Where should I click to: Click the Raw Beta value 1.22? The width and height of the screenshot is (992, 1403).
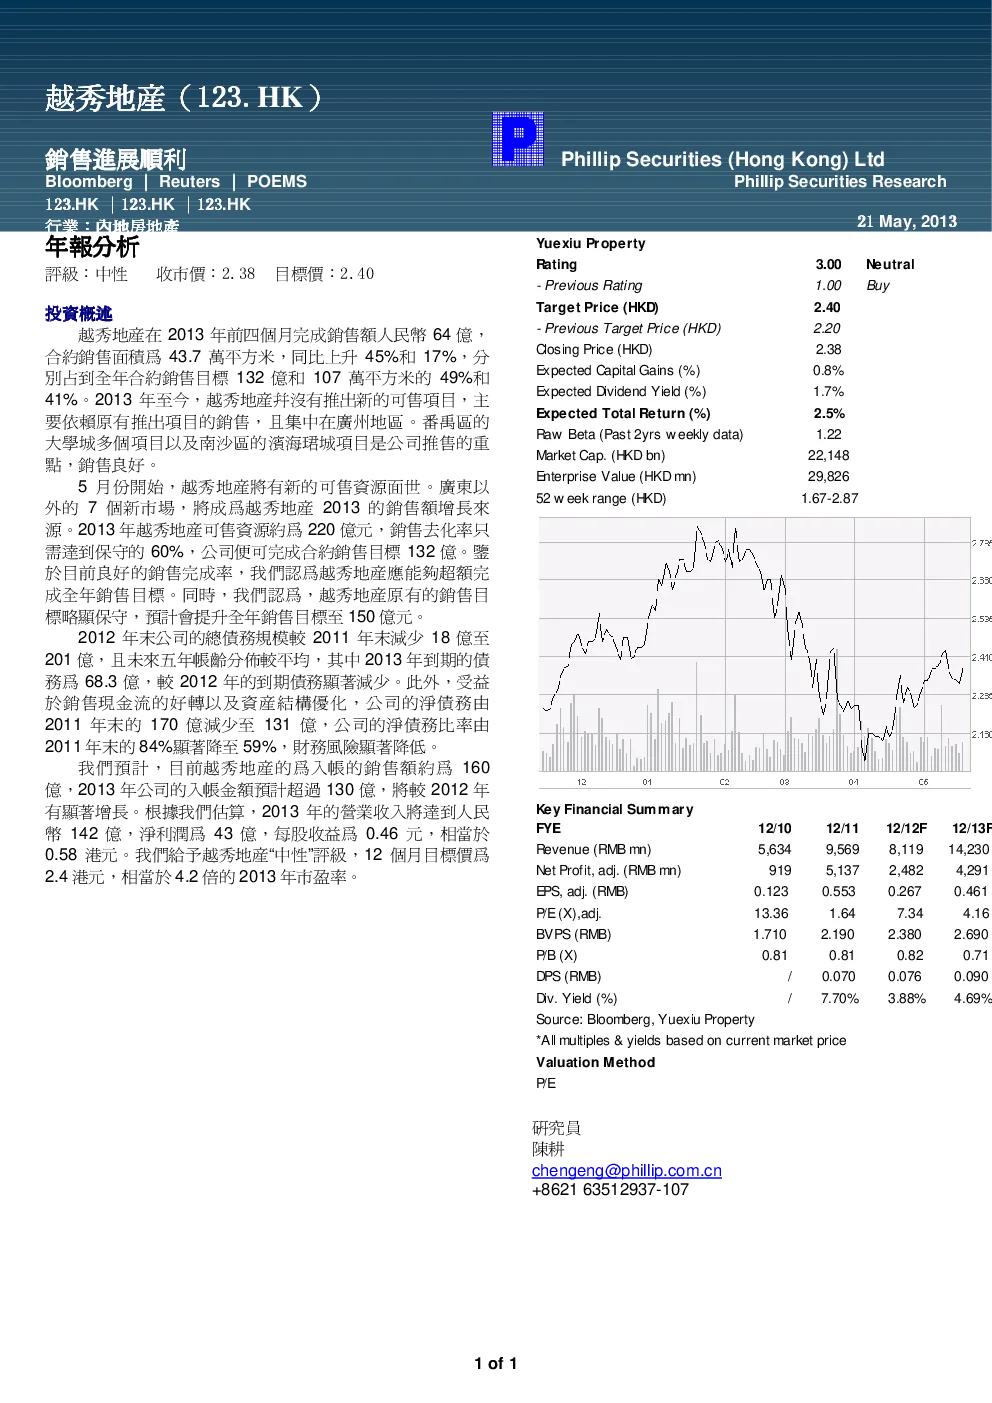point(828,434)
